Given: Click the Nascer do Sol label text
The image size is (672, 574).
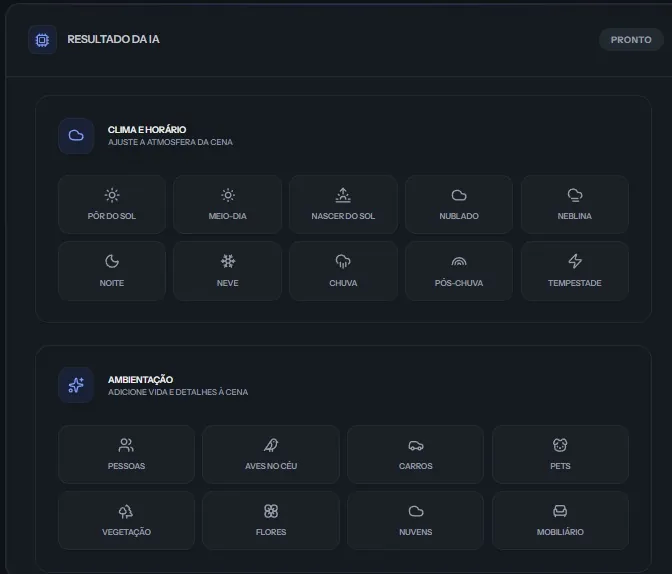Looking at the screenshot, I should pos(343,216).
